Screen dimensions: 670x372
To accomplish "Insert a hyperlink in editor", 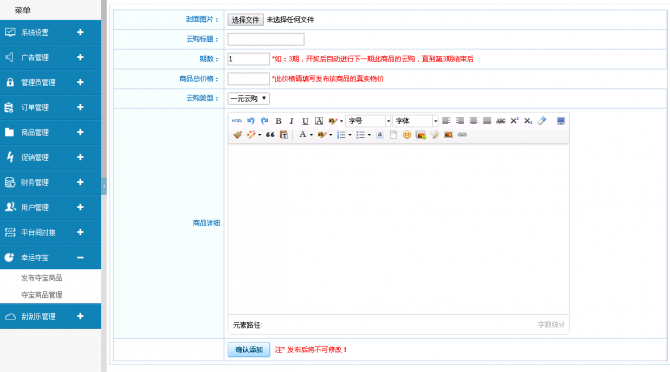I will 462,135.
